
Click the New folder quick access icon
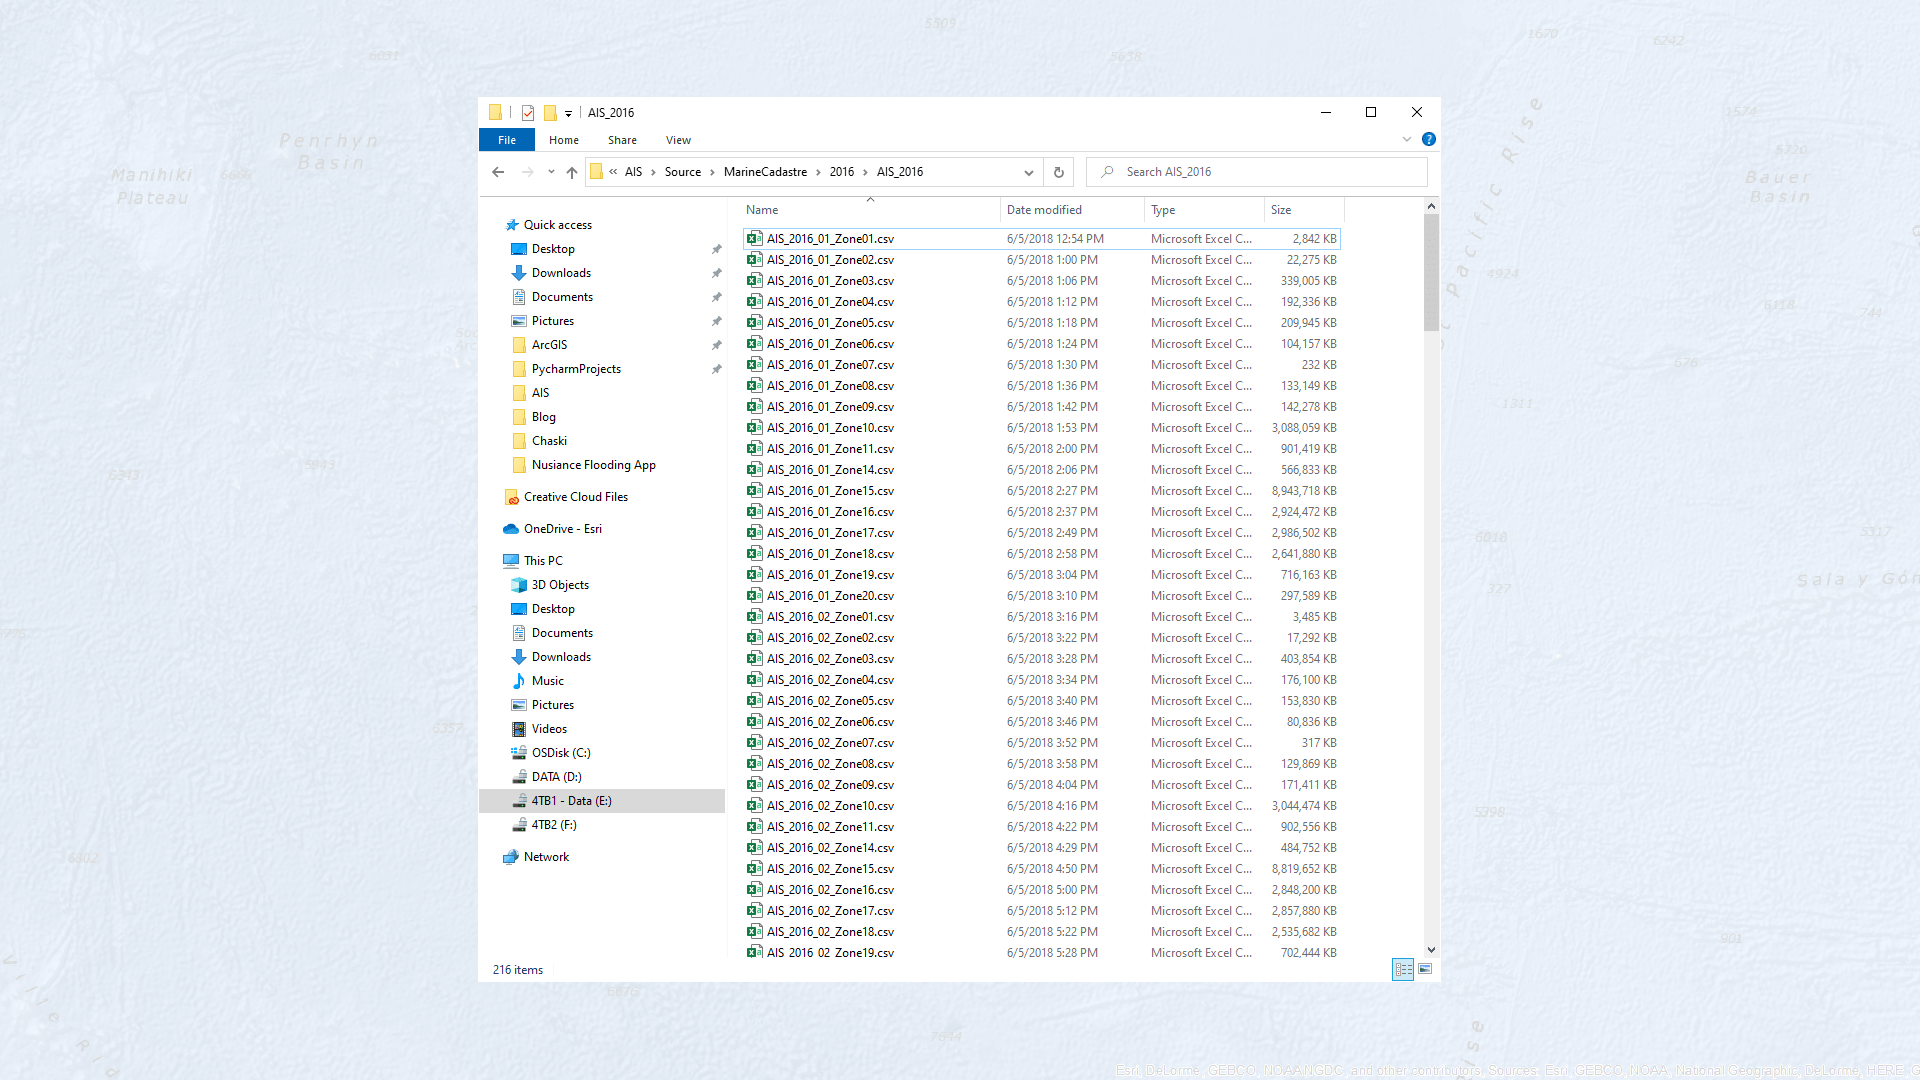point(550,113)
